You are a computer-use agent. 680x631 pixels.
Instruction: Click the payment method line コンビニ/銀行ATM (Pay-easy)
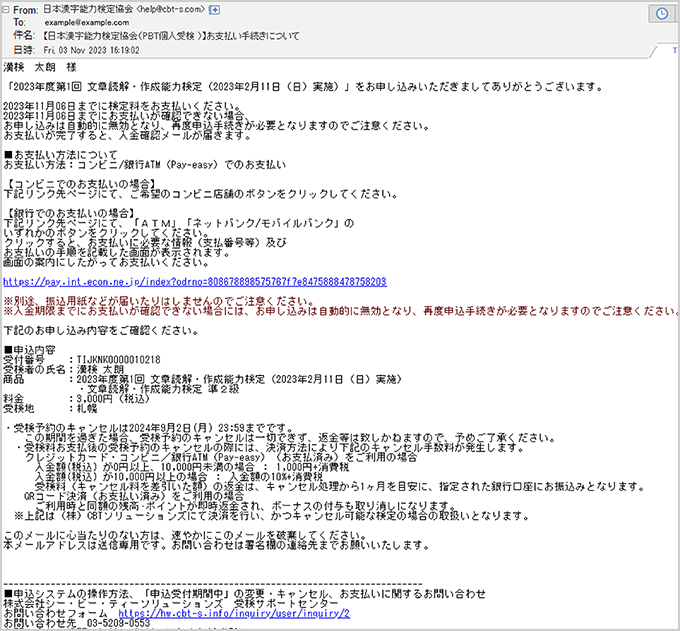point(144,165)
